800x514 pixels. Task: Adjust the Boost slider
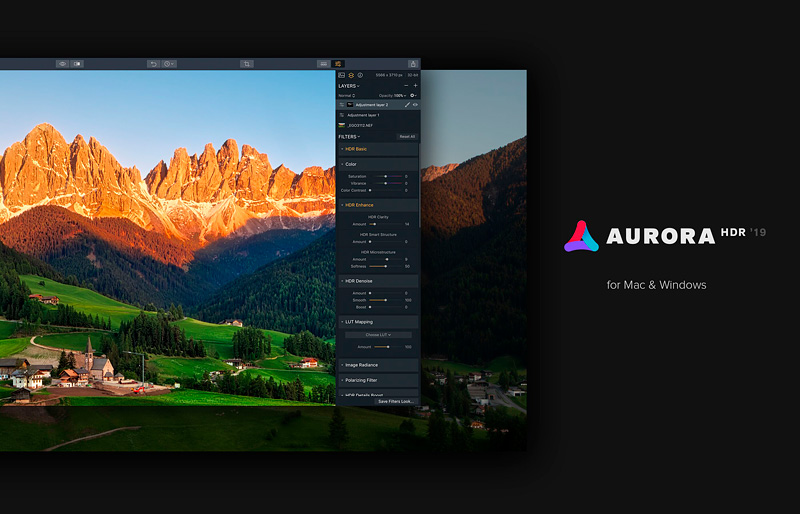pos(386,307)
